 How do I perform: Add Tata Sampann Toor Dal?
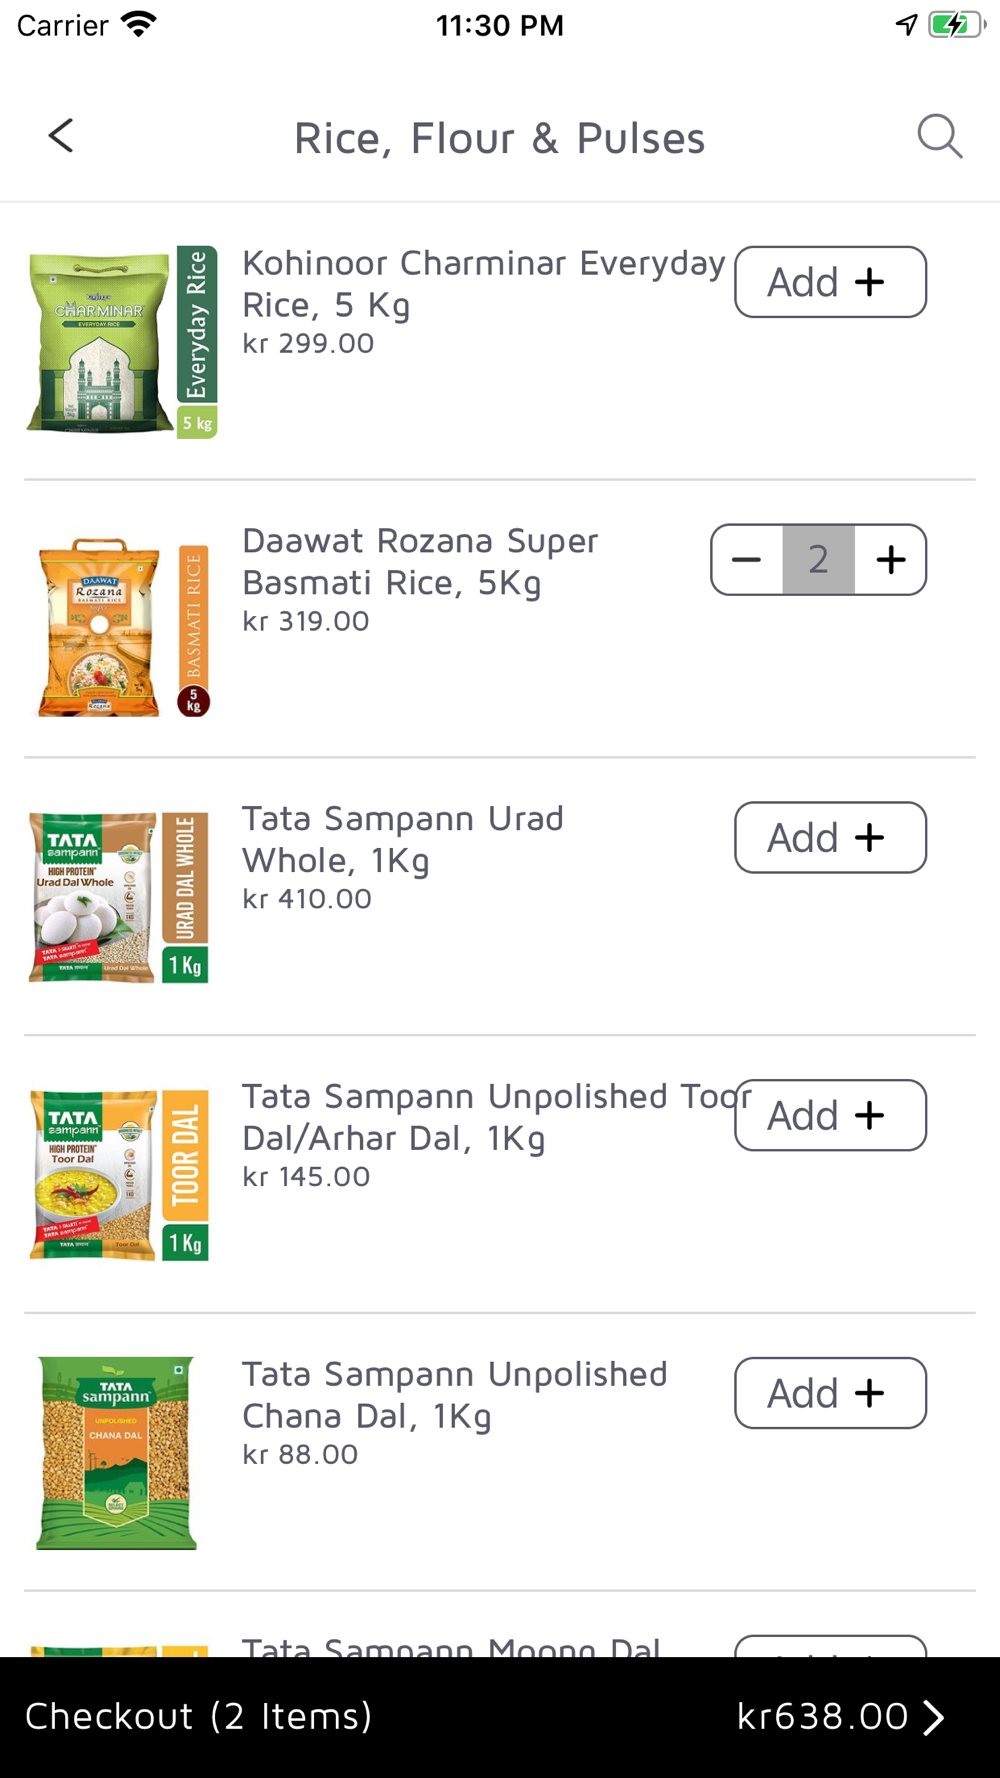(x=830, y=1115)
